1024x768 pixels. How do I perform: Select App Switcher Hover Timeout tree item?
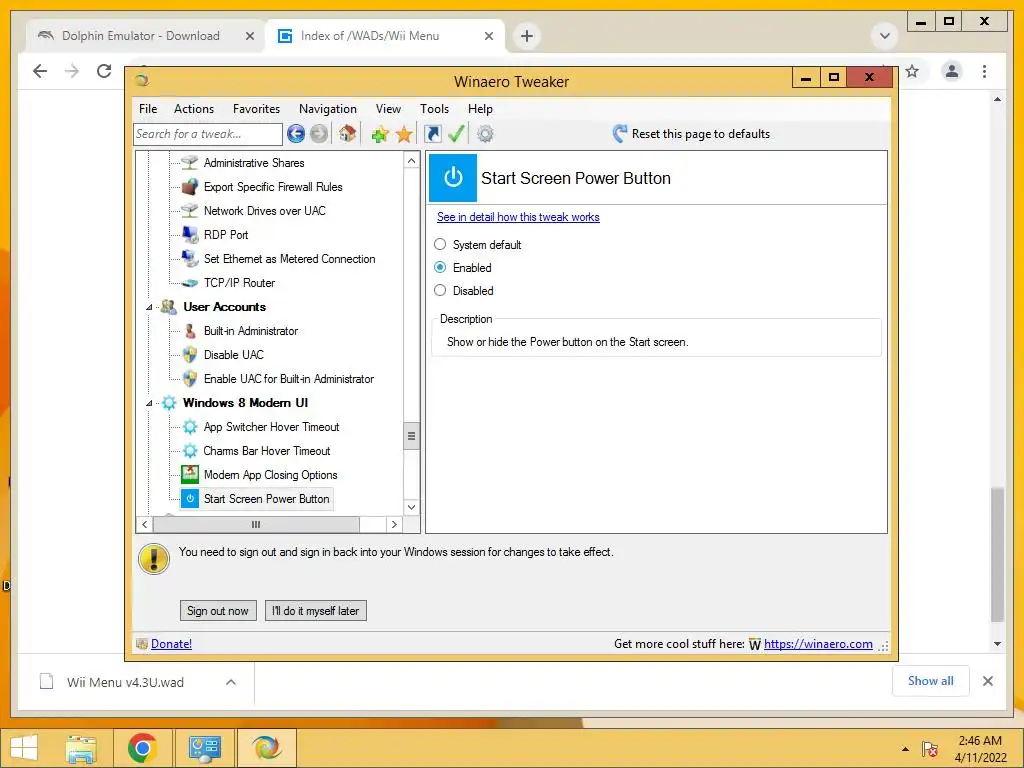coord(271,427)
